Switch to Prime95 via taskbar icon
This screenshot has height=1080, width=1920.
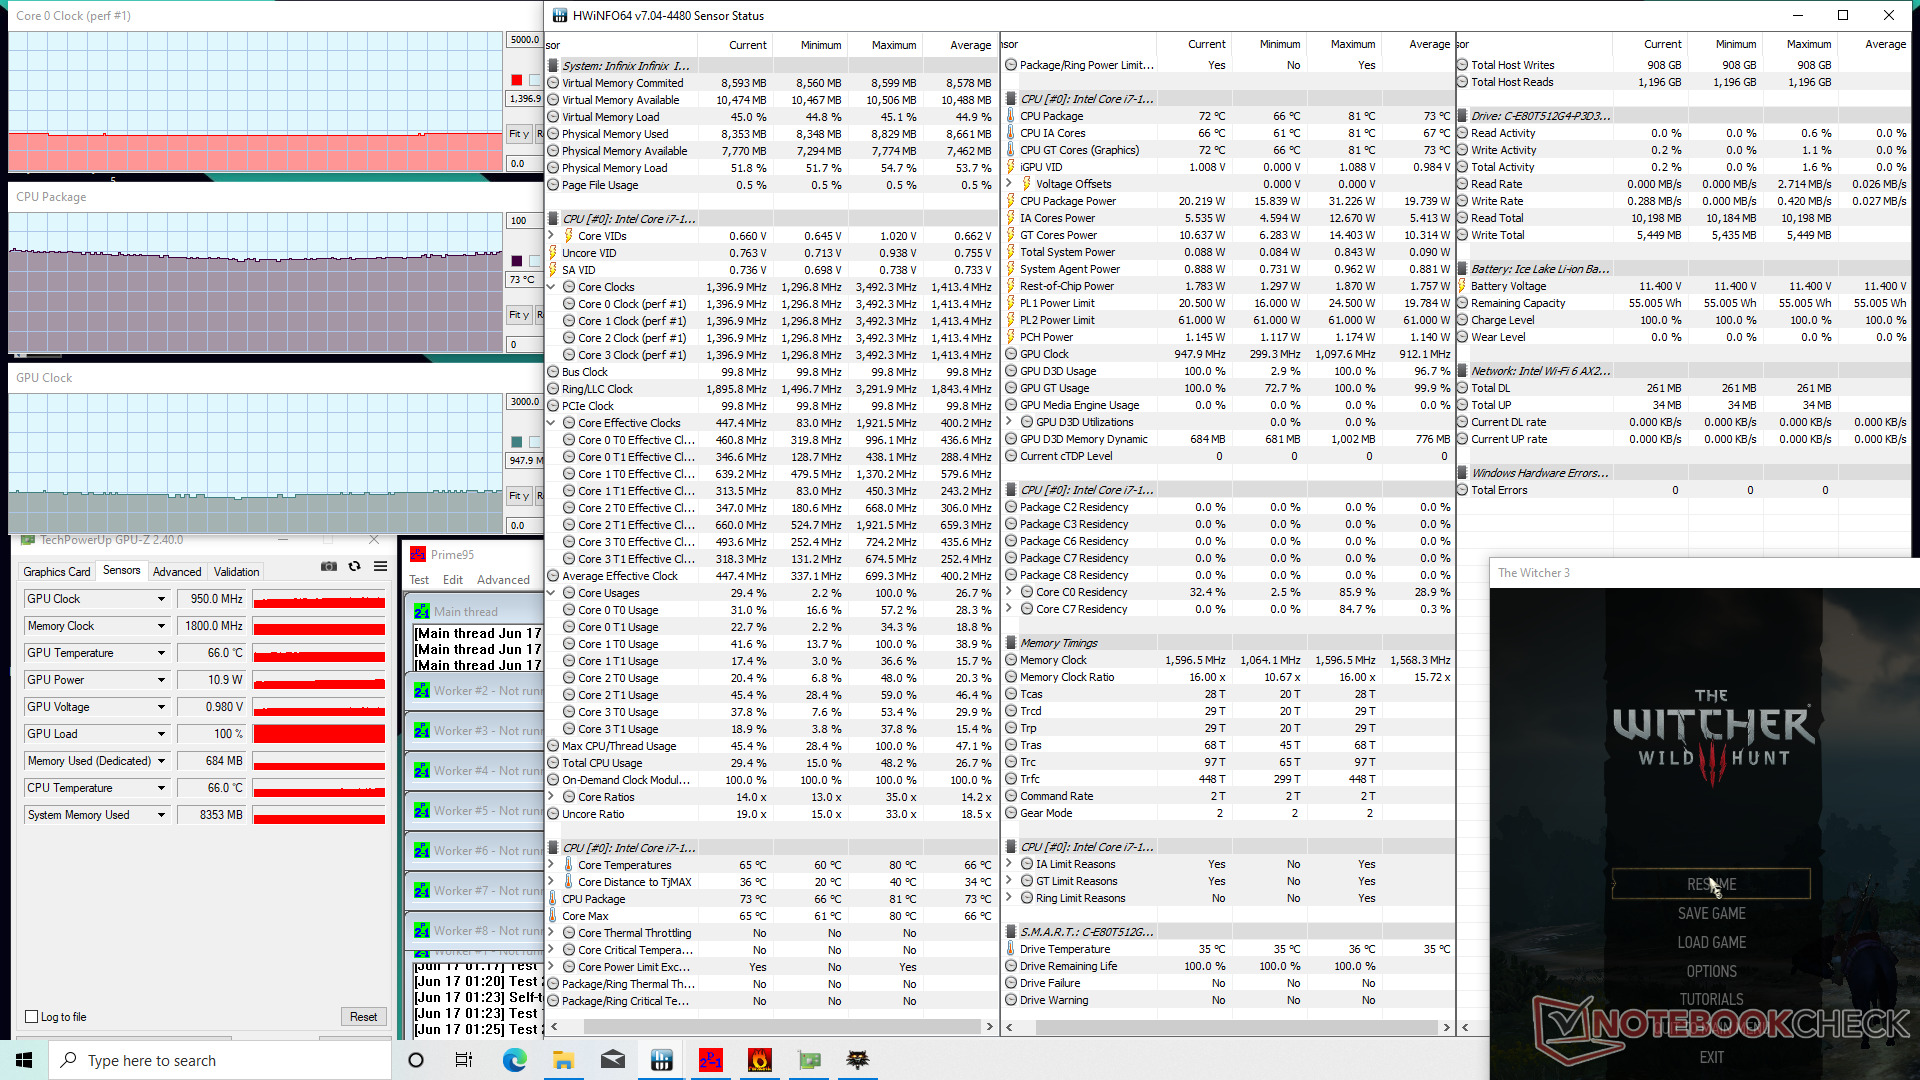click(711, 1060)
